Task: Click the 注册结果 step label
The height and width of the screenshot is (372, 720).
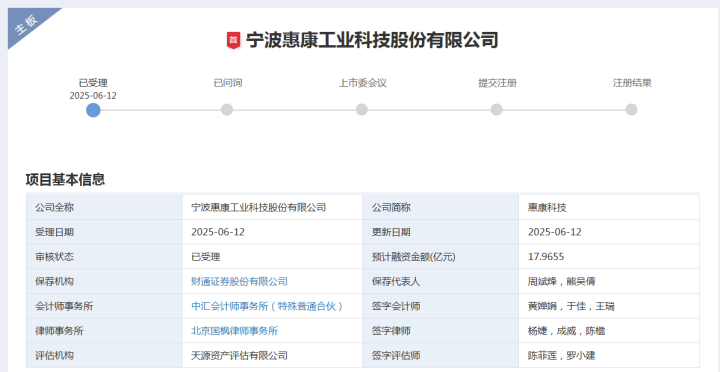Action: pyautogui.click(x=632, y=83)
